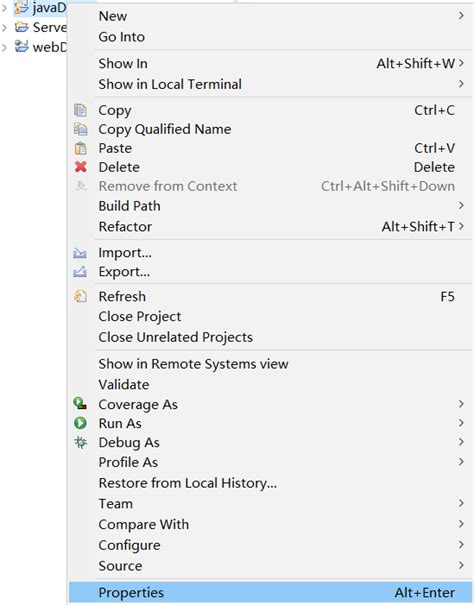
Task: Select Show in Remote Systems view
Action: [x=270, y=364]
